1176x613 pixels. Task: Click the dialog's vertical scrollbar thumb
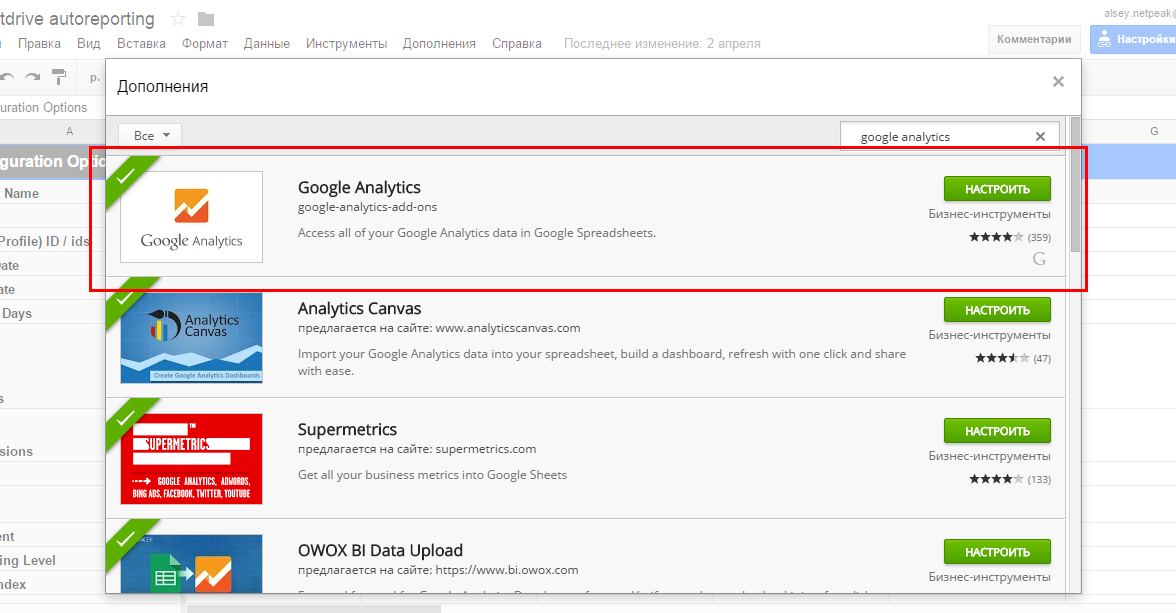pos(1076,184)
